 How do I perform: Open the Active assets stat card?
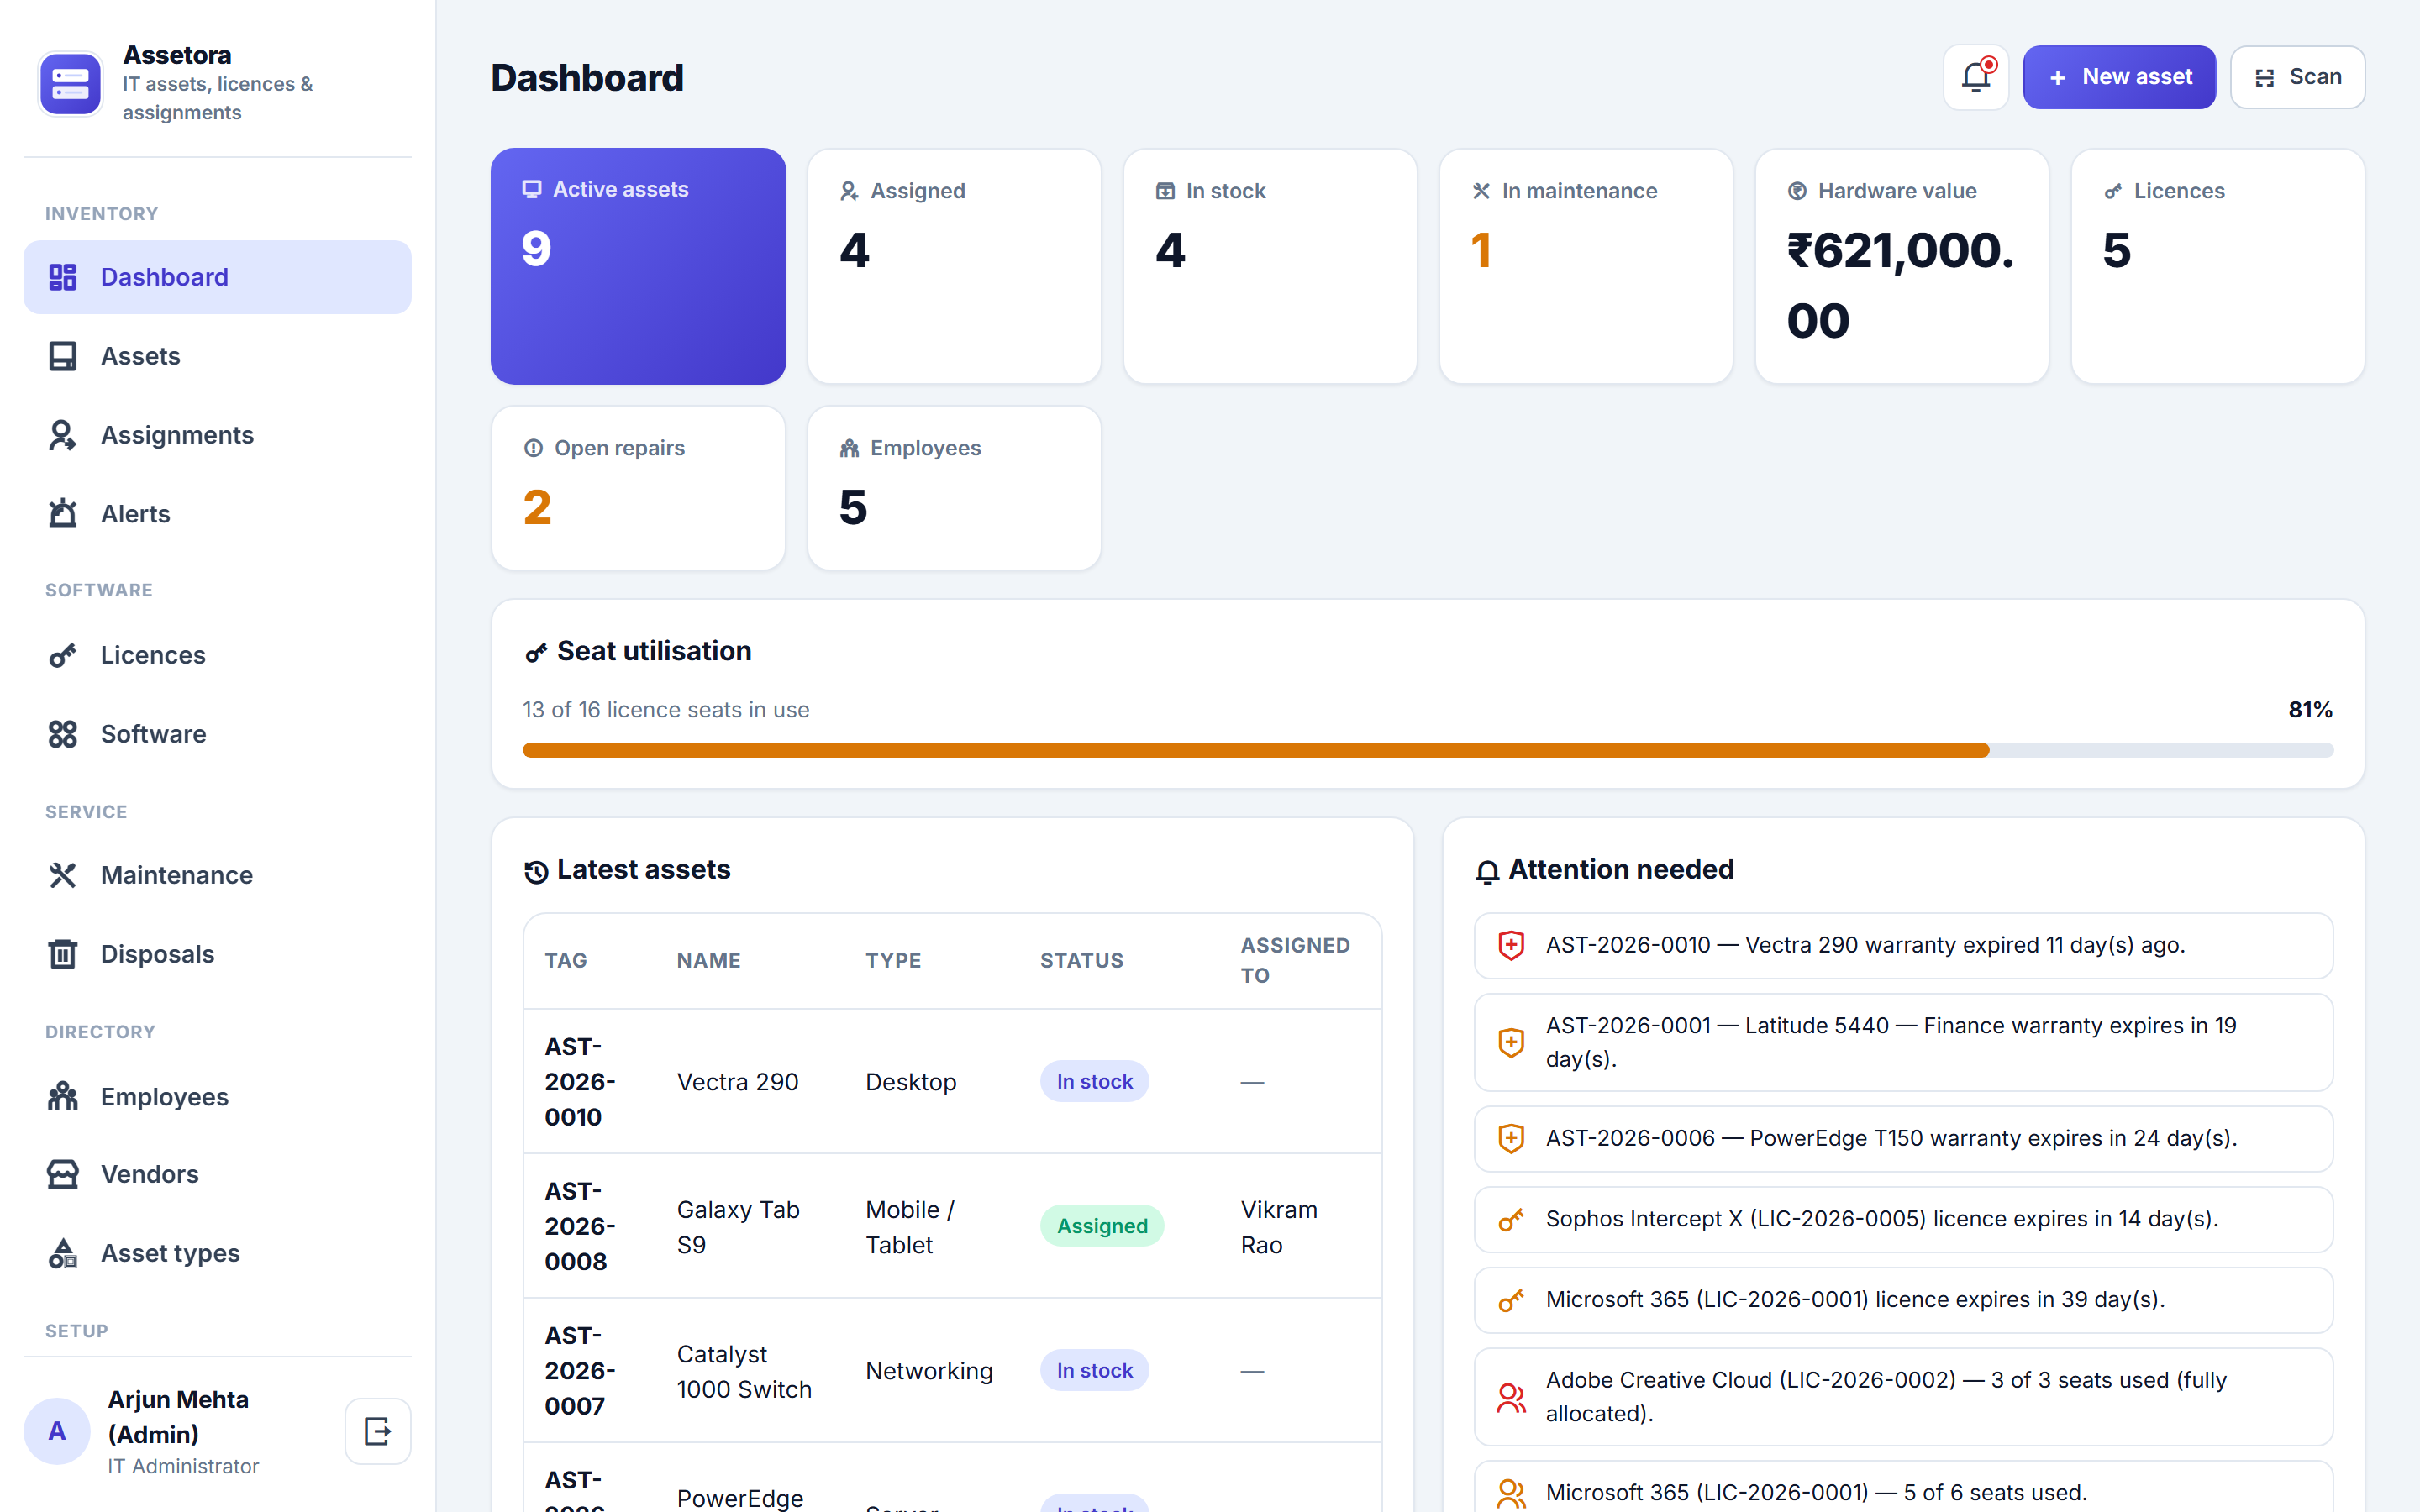pos(638,266)
